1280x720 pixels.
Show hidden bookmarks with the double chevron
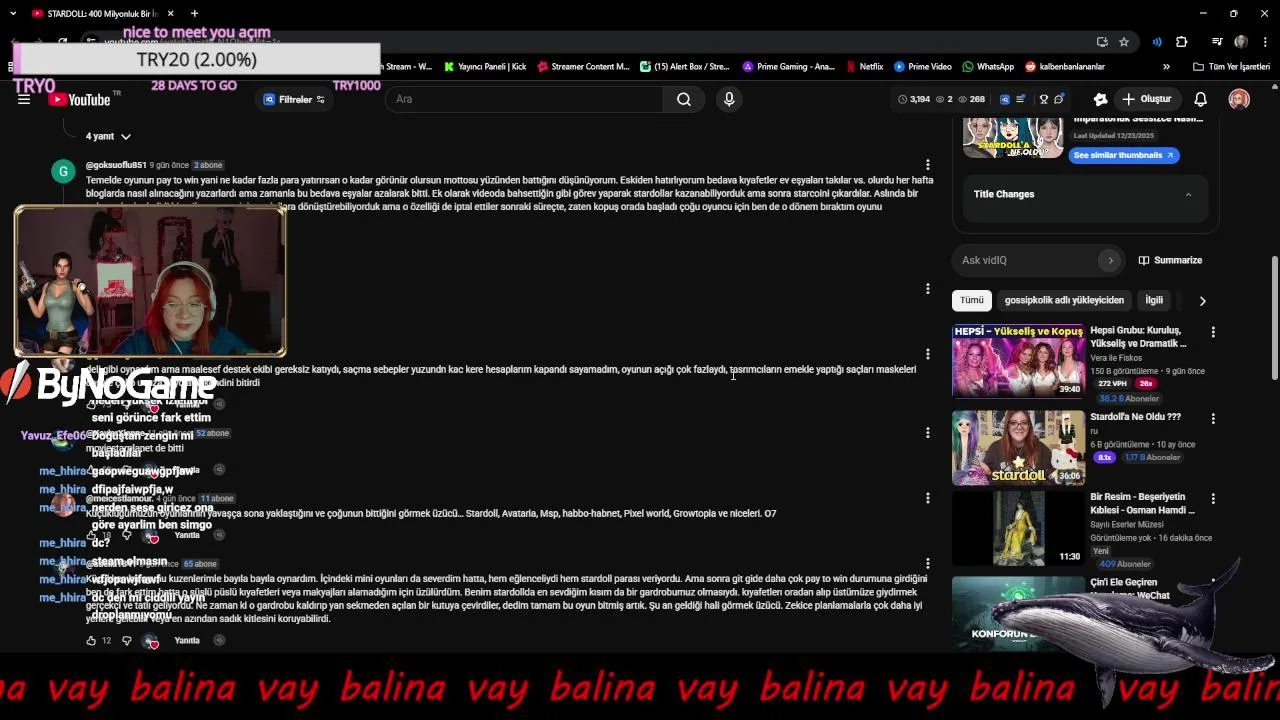[x=1166, y=67]
